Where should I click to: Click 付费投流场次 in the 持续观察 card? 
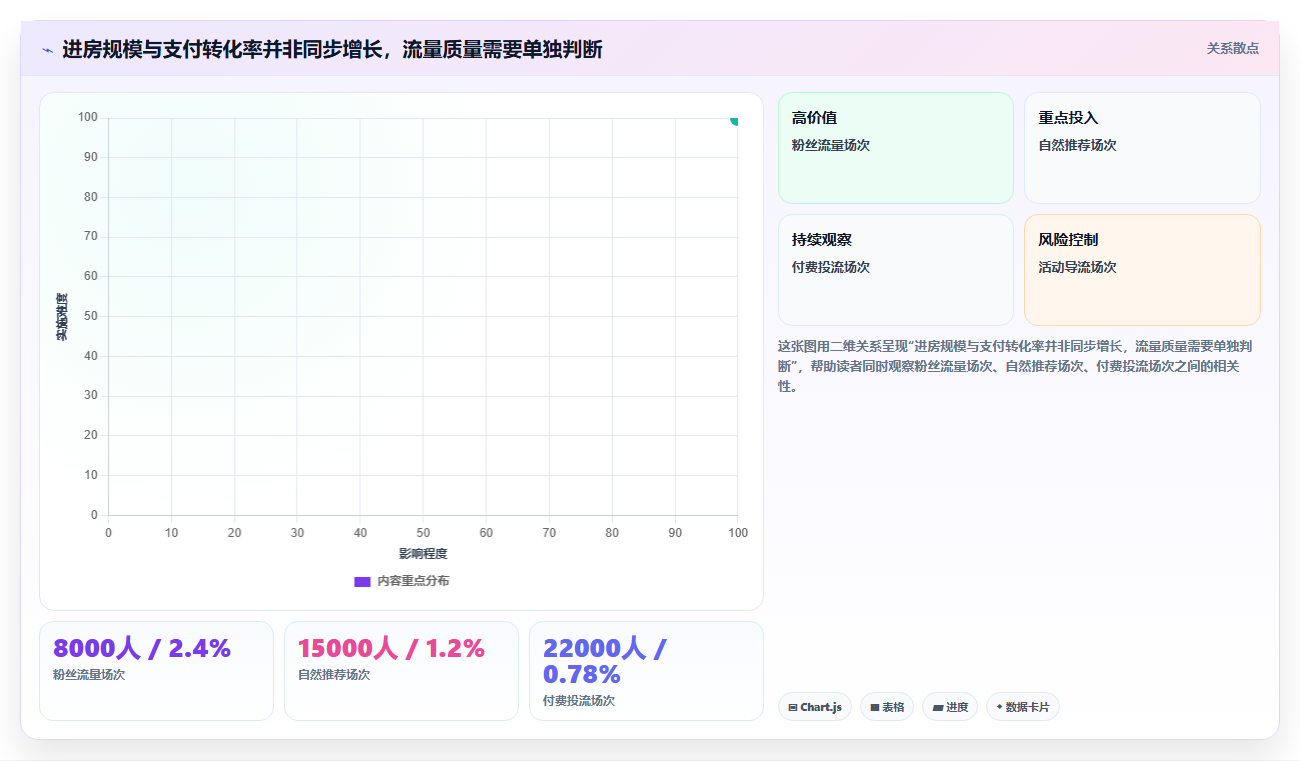831,267
